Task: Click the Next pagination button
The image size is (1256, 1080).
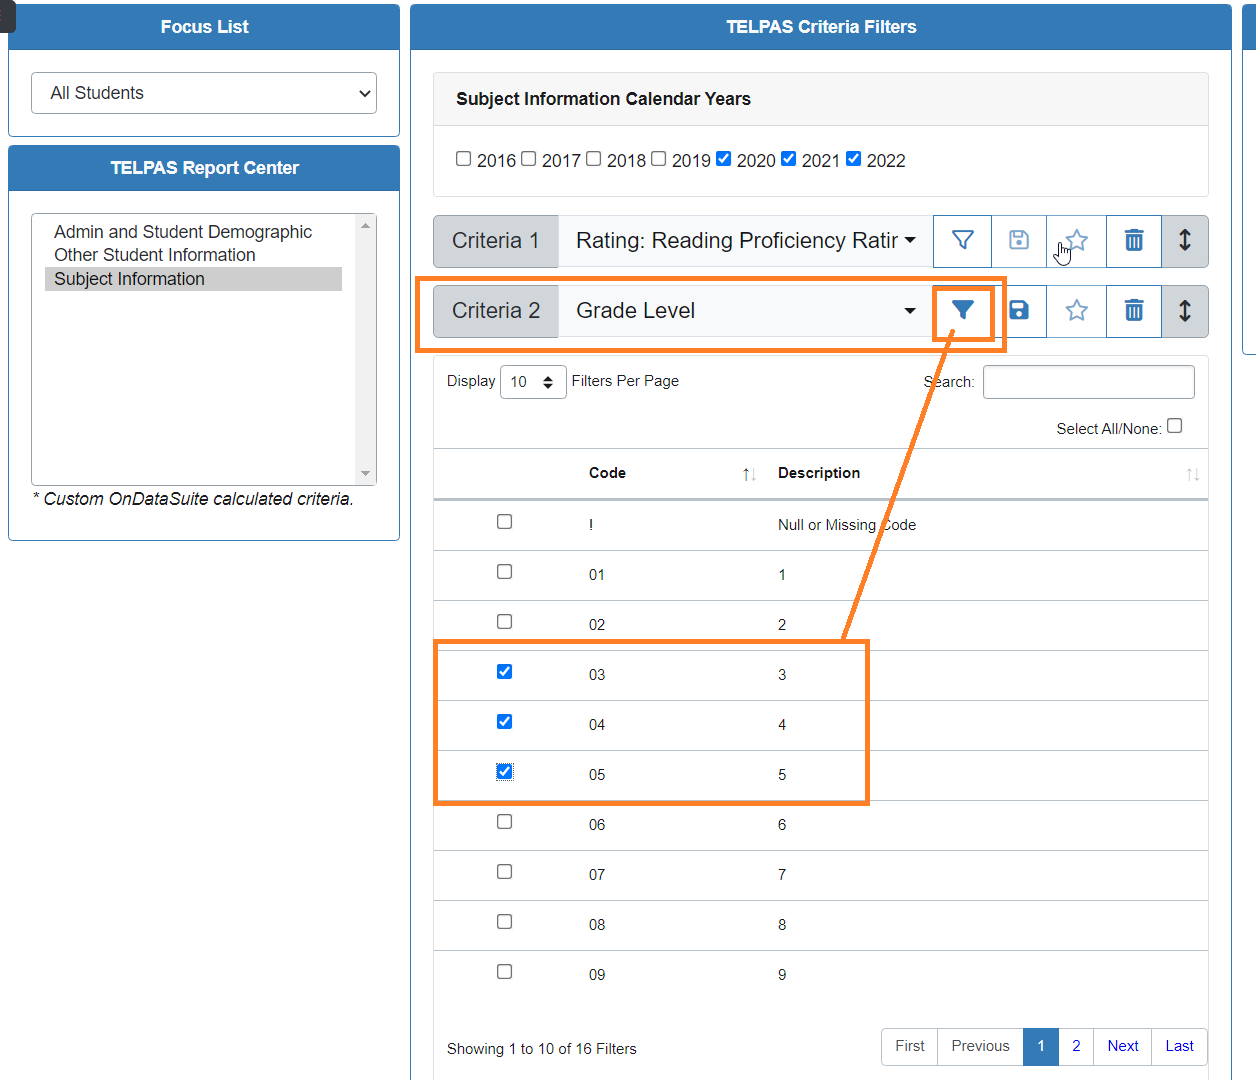Action: point(1122,1046)
